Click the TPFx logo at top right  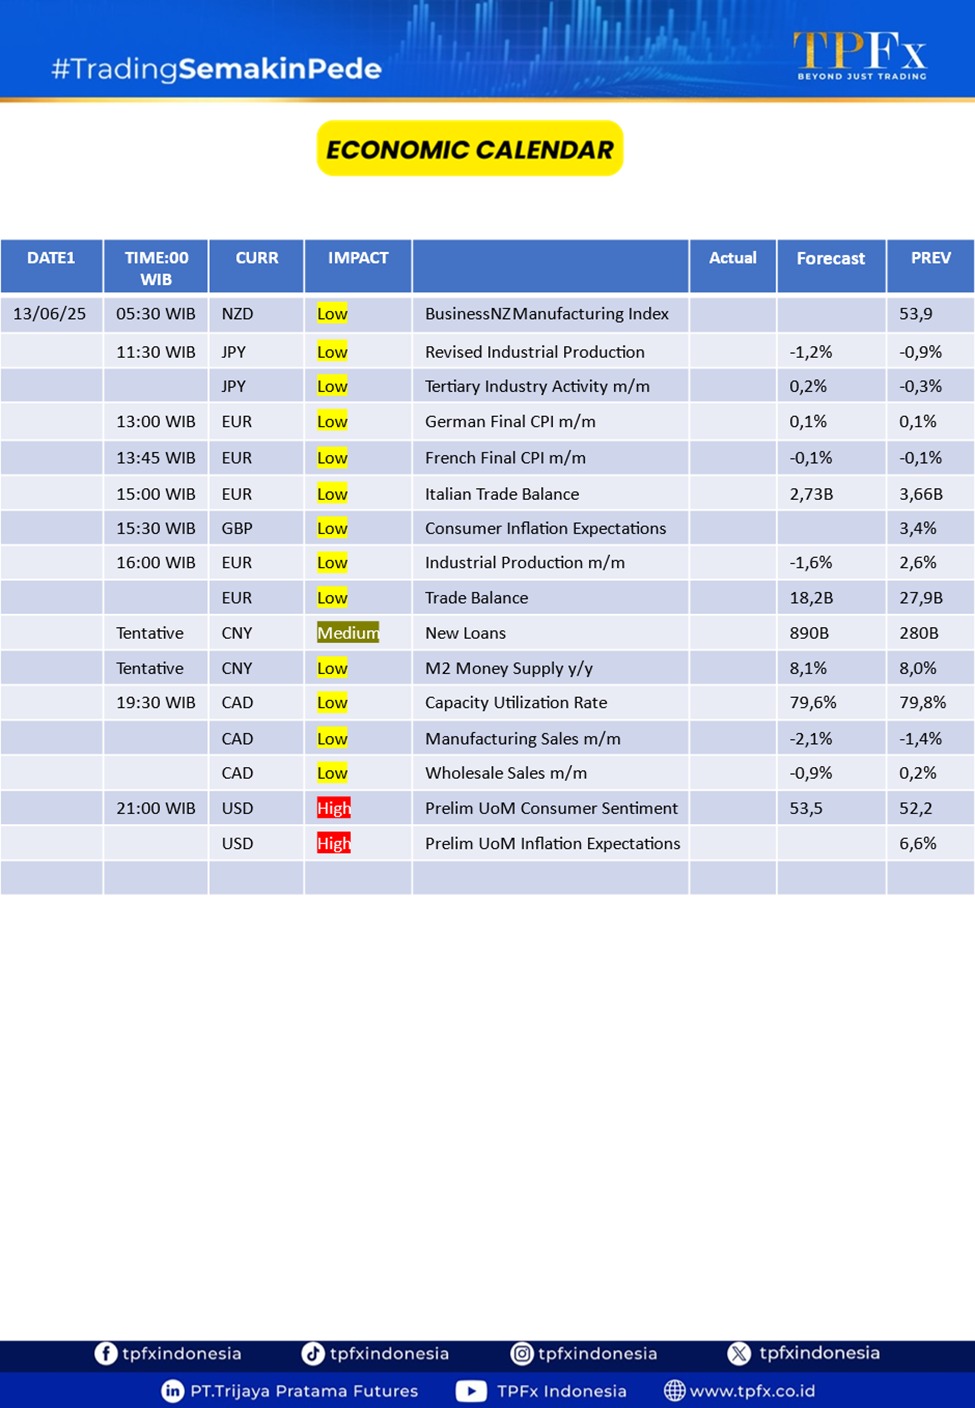(860, 54)
